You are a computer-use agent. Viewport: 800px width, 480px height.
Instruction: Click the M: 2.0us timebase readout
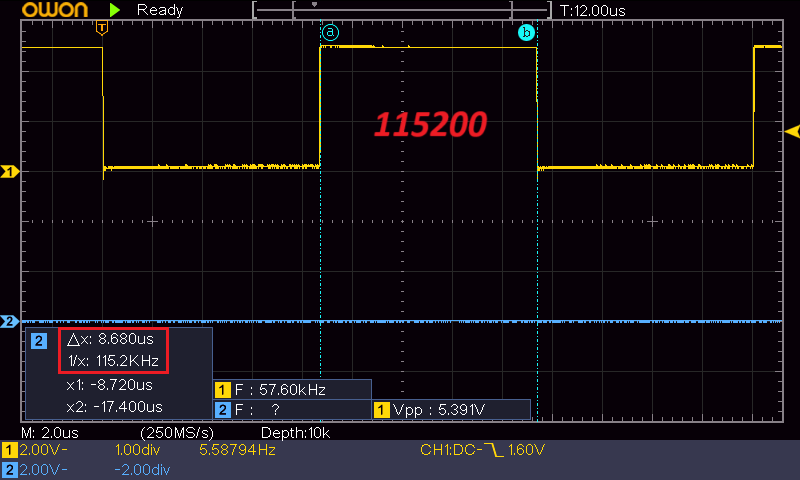50,433
